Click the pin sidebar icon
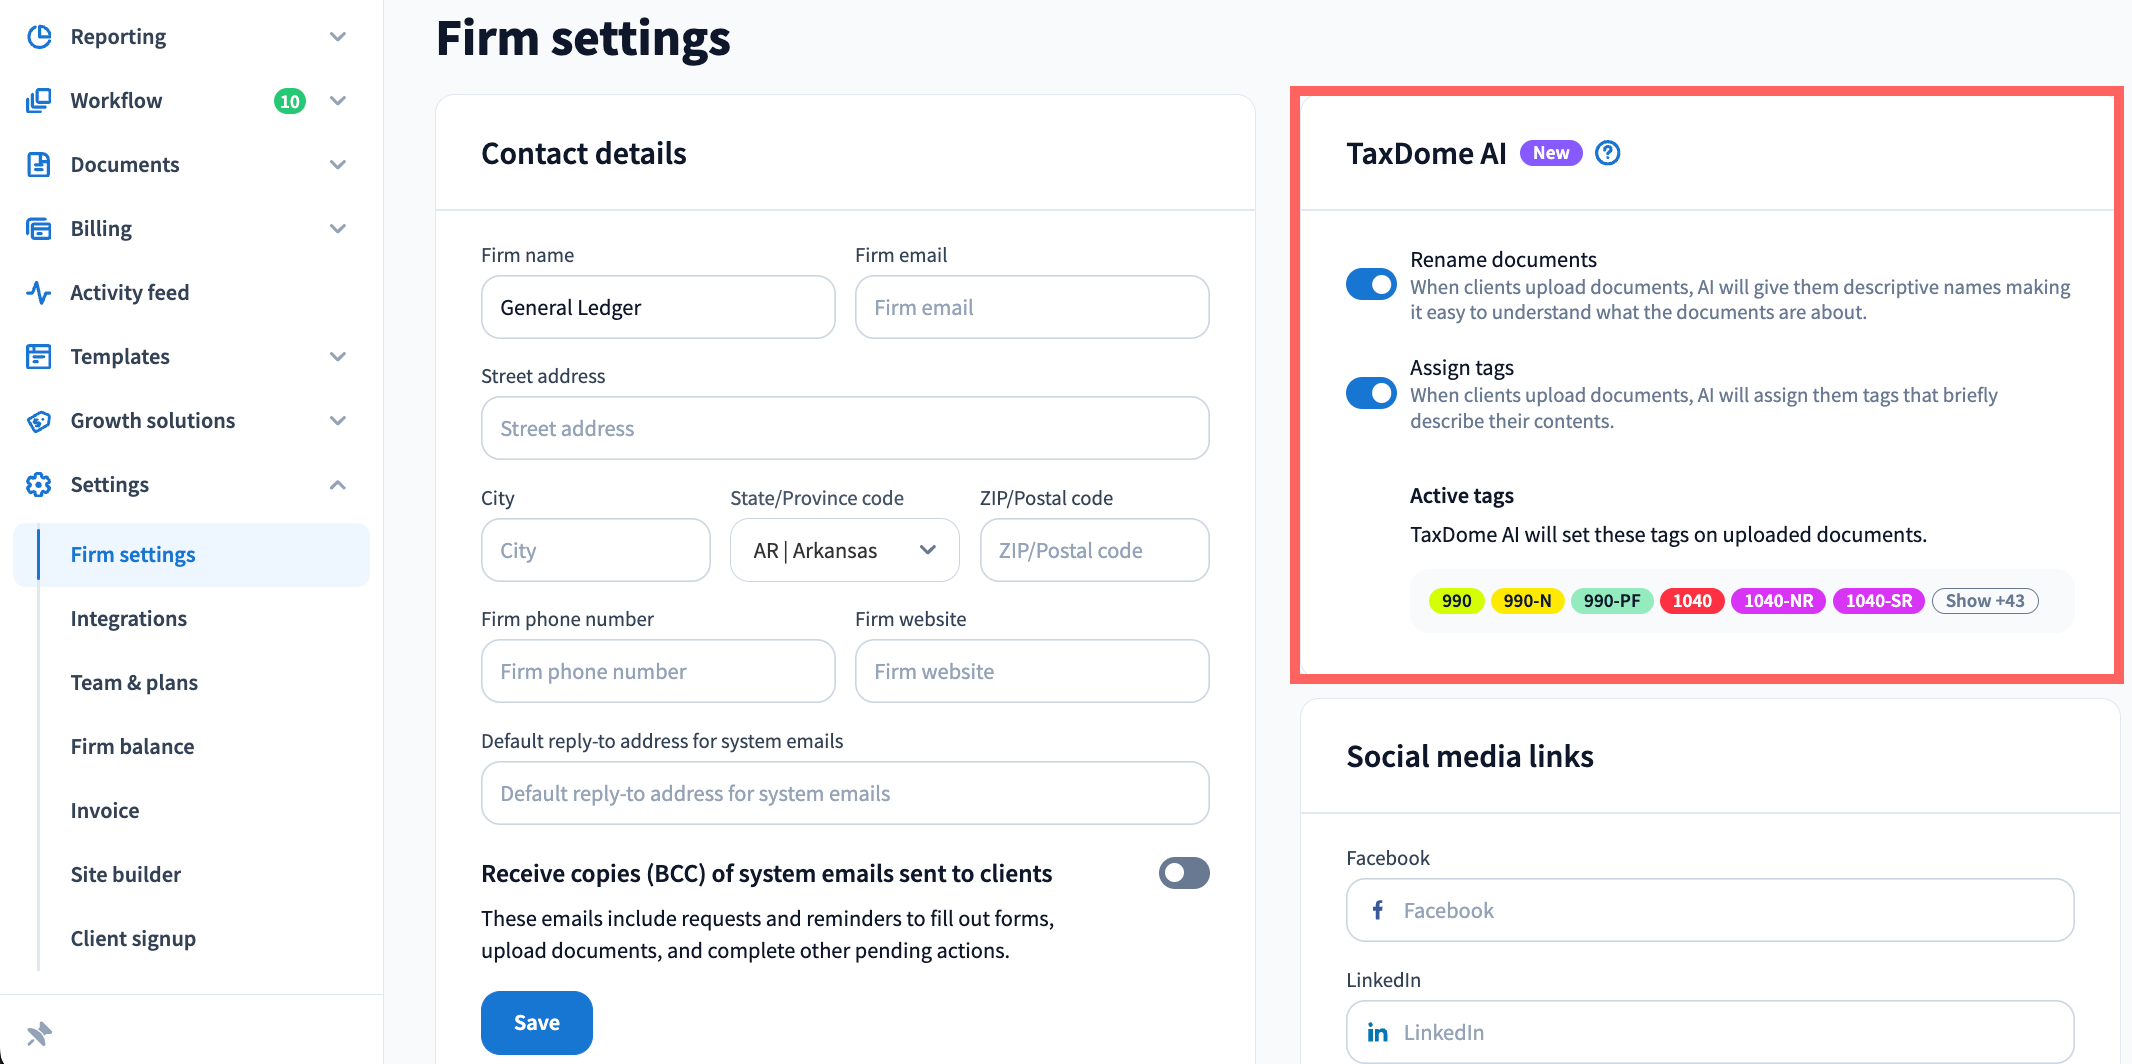This screenshot has width=2132, height=1064. [39, 1033]
